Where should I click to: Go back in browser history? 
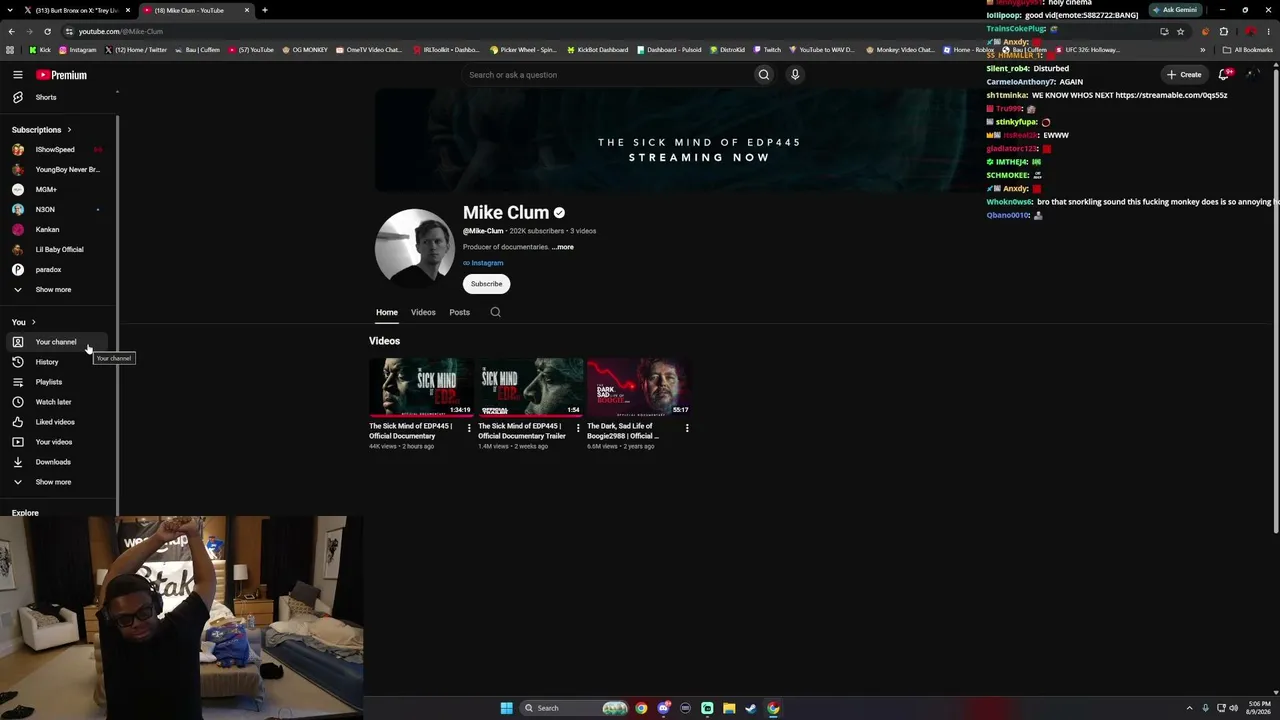(x=11, y=31)
